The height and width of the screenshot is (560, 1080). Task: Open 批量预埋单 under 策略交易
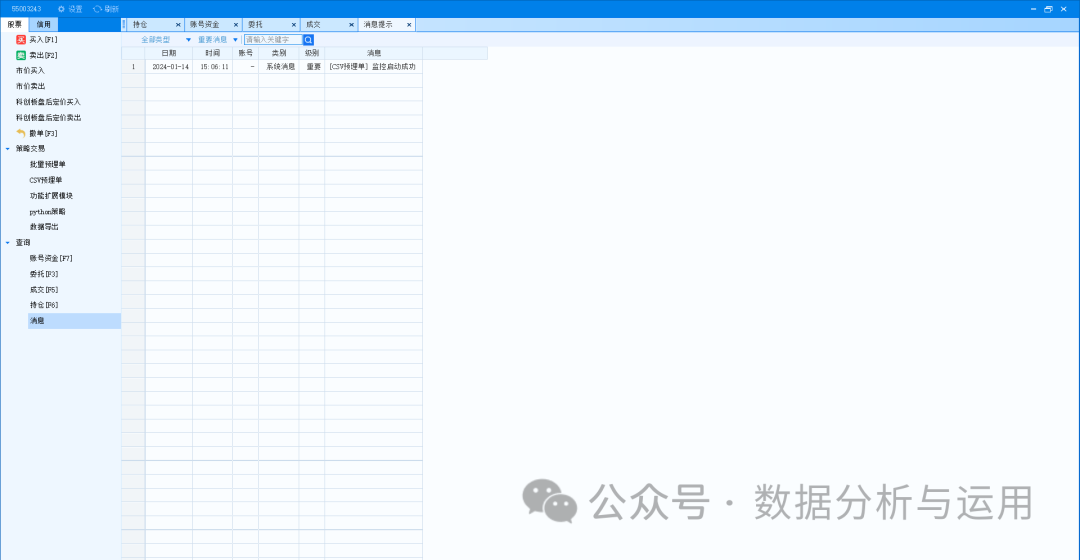[48, 165]
